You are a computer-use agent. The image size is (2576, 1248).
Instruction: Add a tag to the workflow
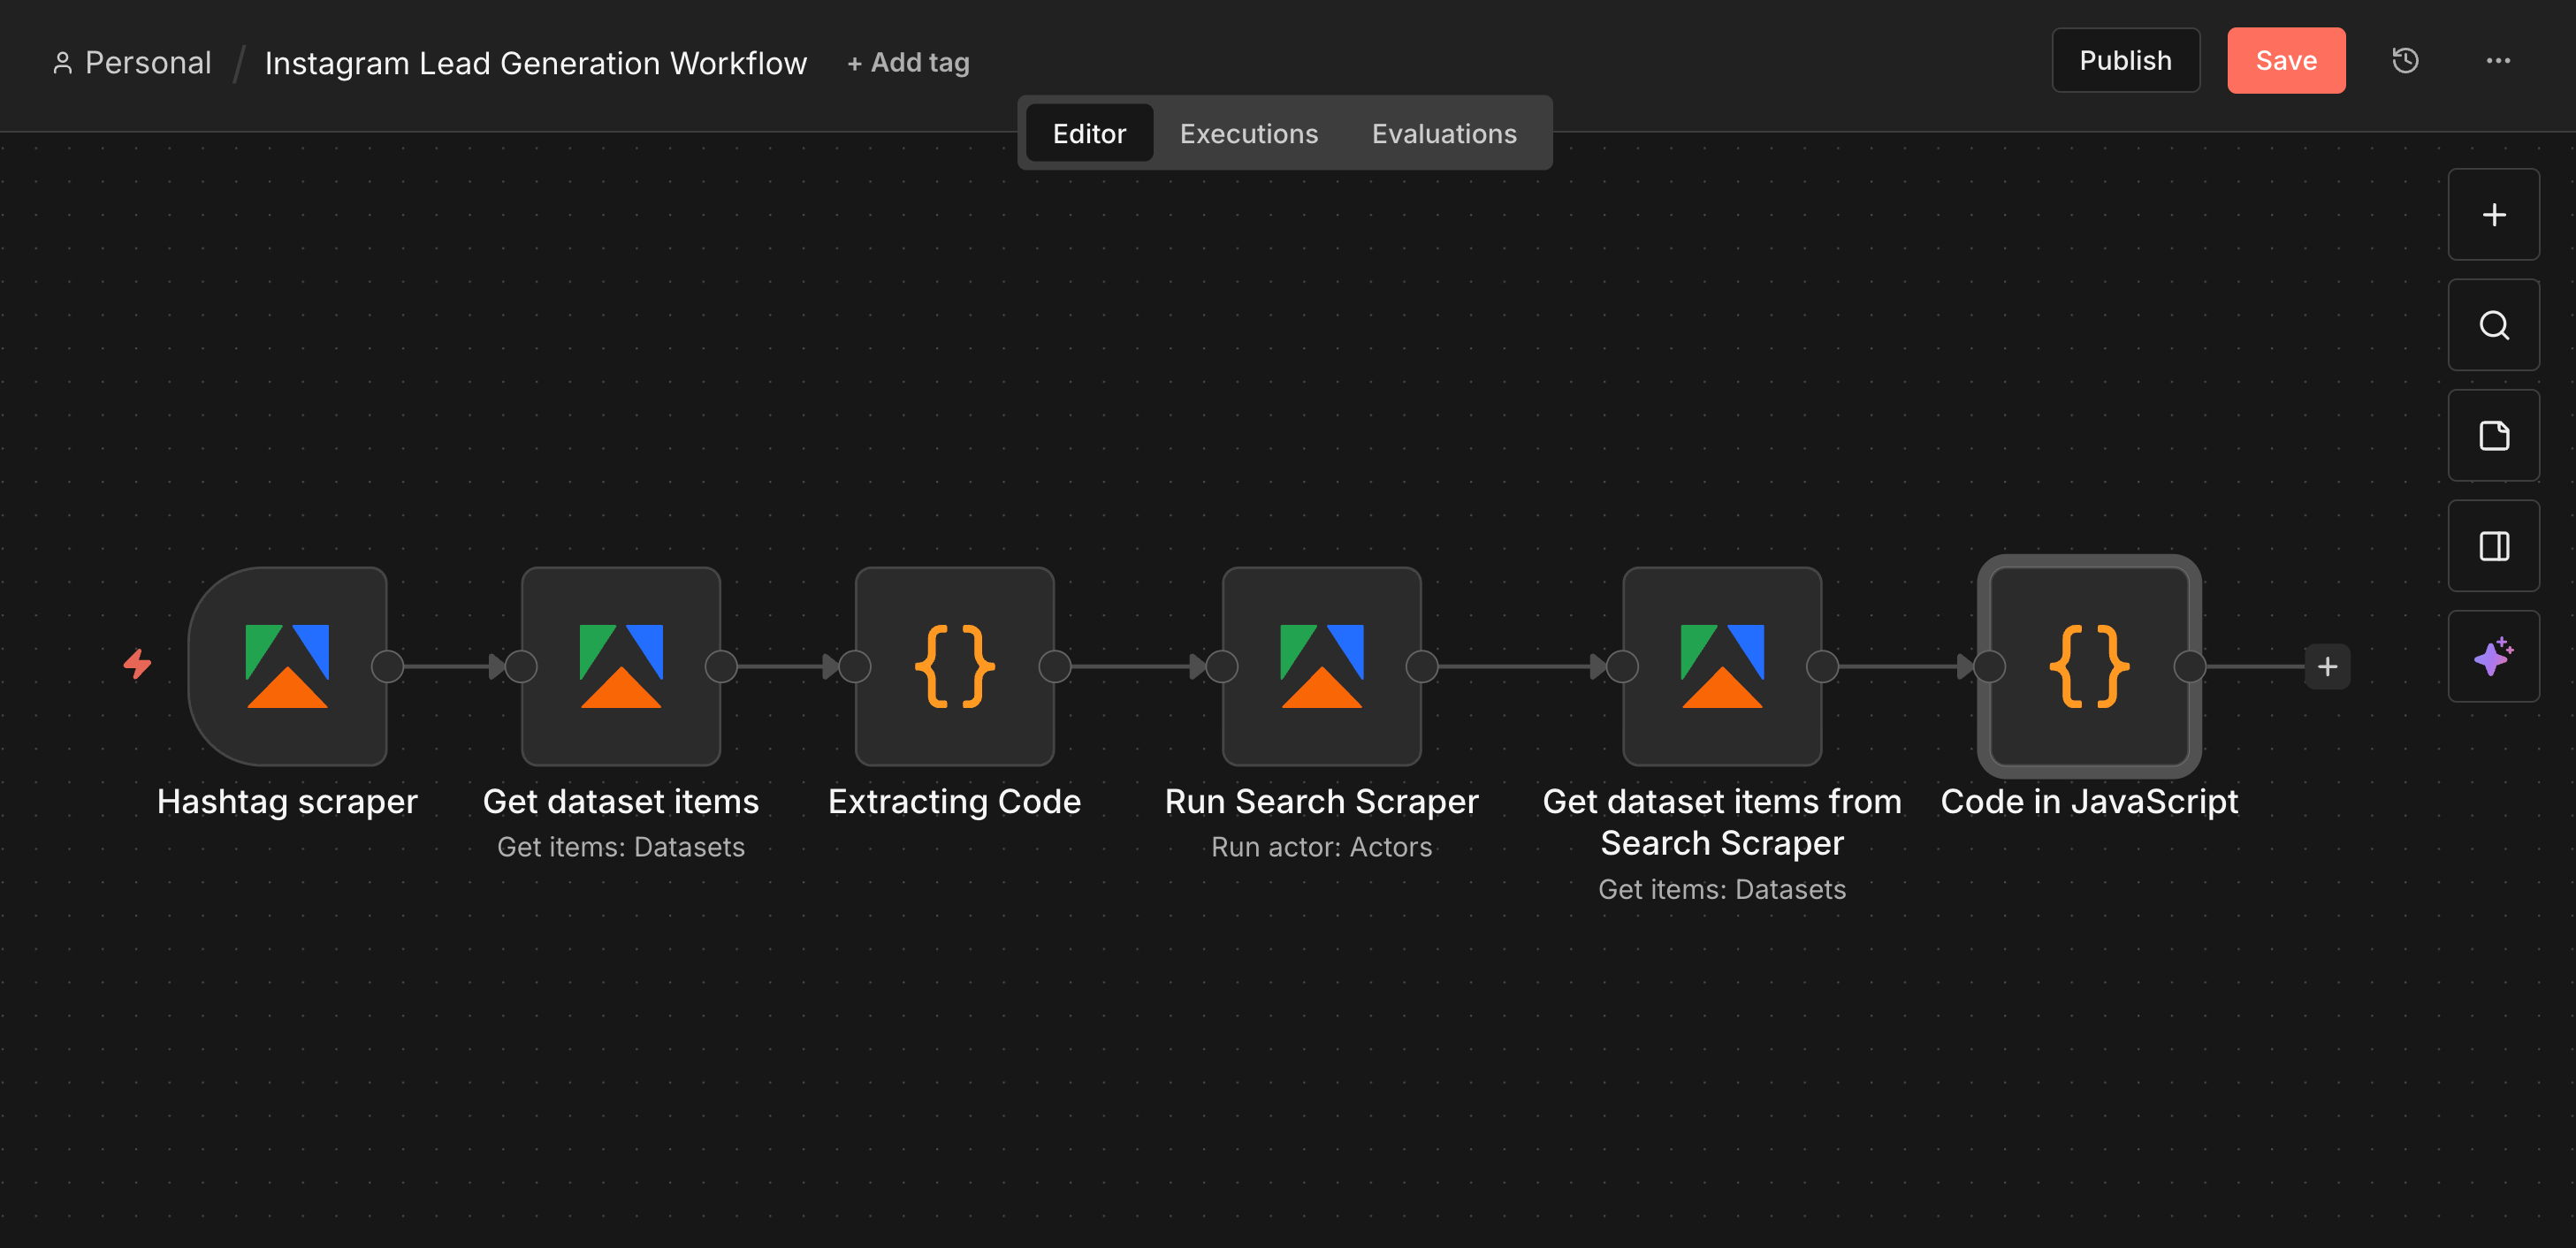coord(908,61)
